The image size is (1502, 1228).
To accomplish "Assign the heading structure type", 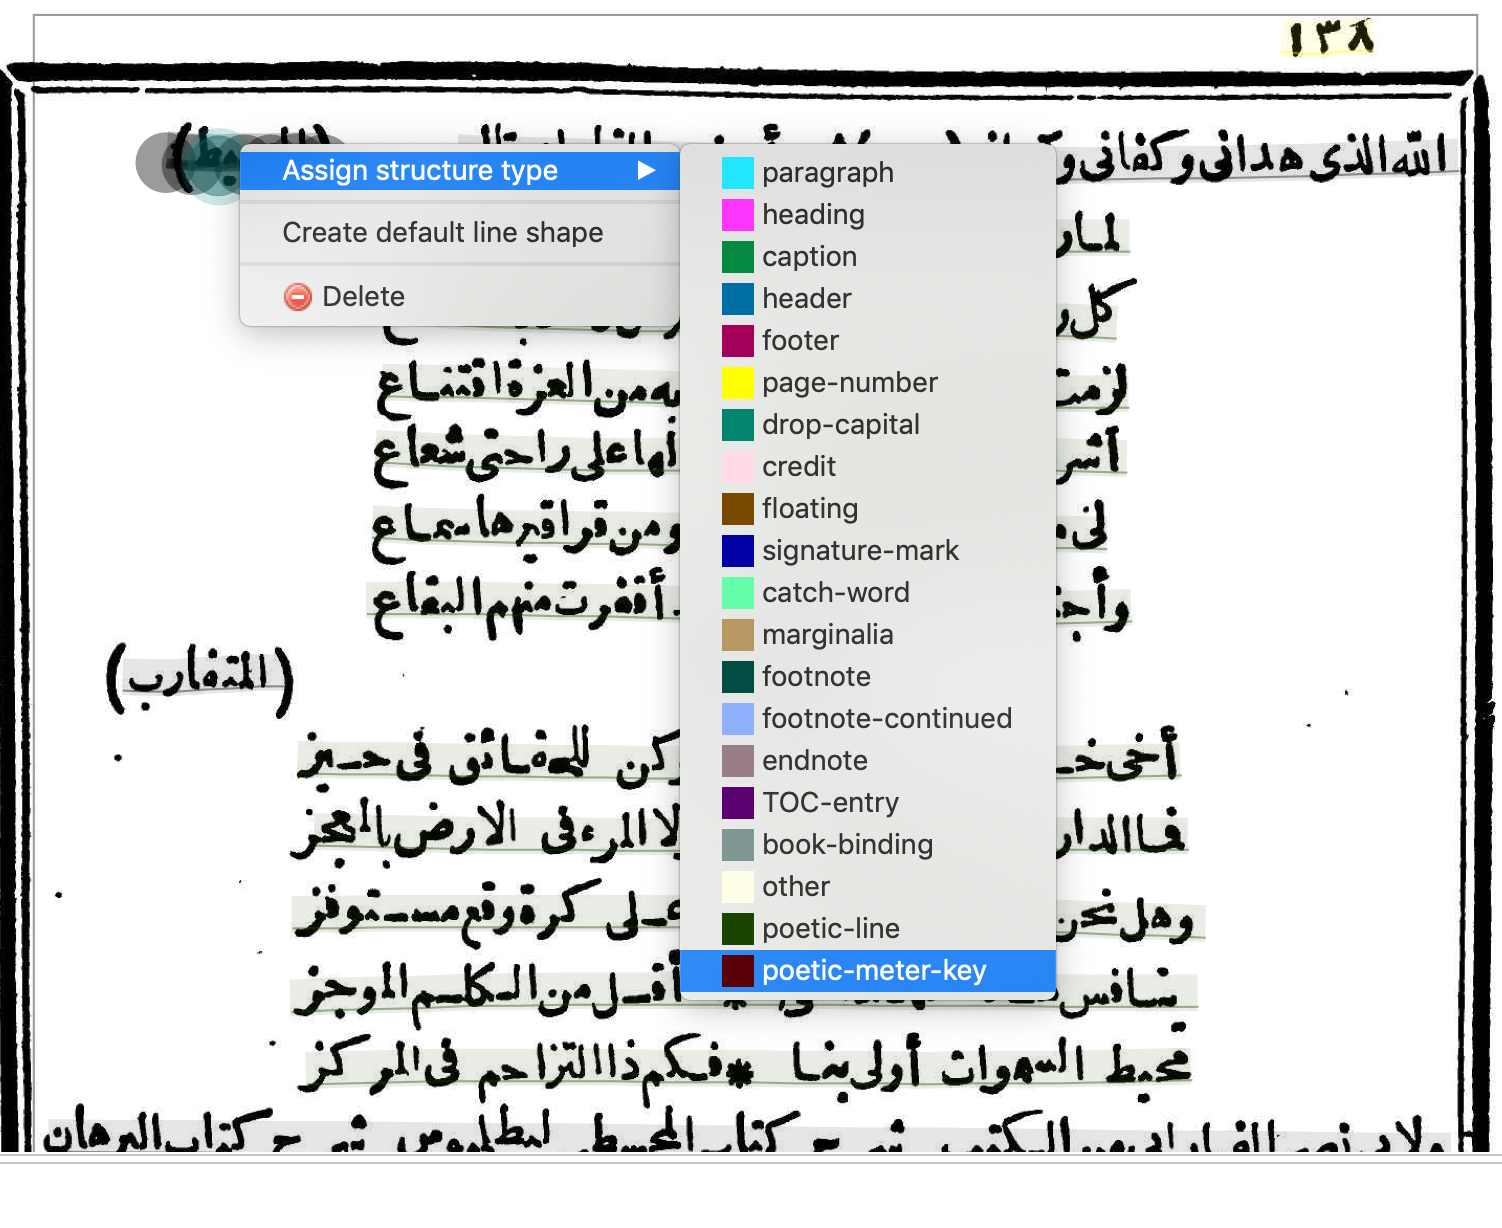I will coord(868,215).
